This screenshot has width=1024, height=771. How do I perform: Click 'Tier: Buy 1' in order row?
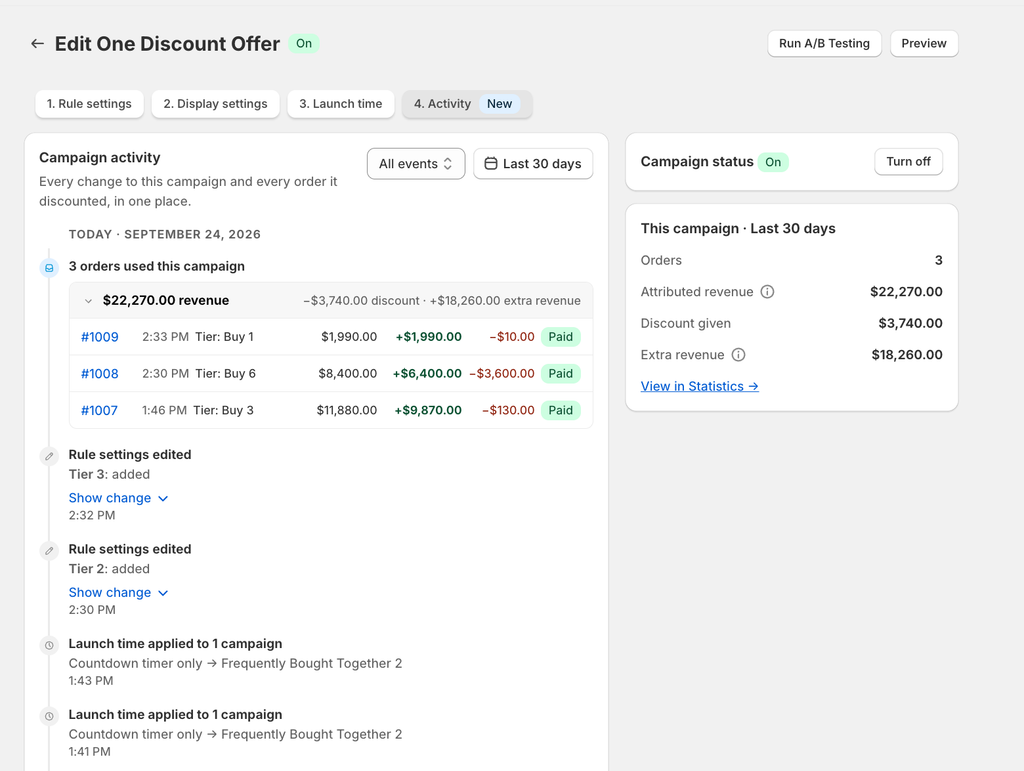pyautogui.click(x=225, y=337)
